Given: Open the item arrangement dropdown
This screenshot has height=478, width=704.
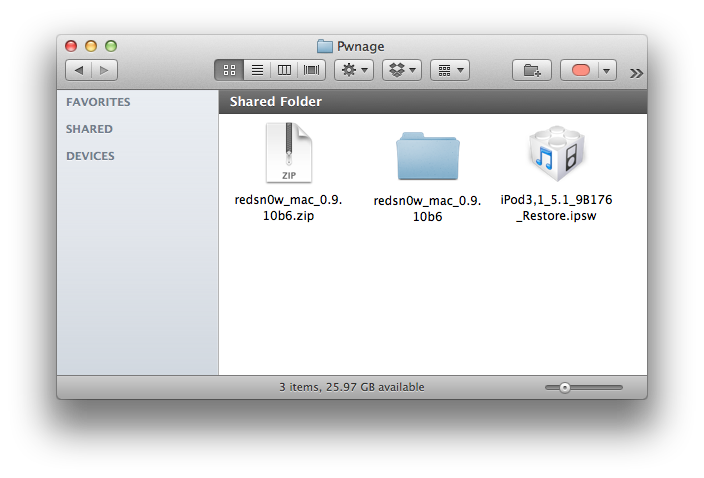Looking at the screenshot, I should (x=450, y=70).
